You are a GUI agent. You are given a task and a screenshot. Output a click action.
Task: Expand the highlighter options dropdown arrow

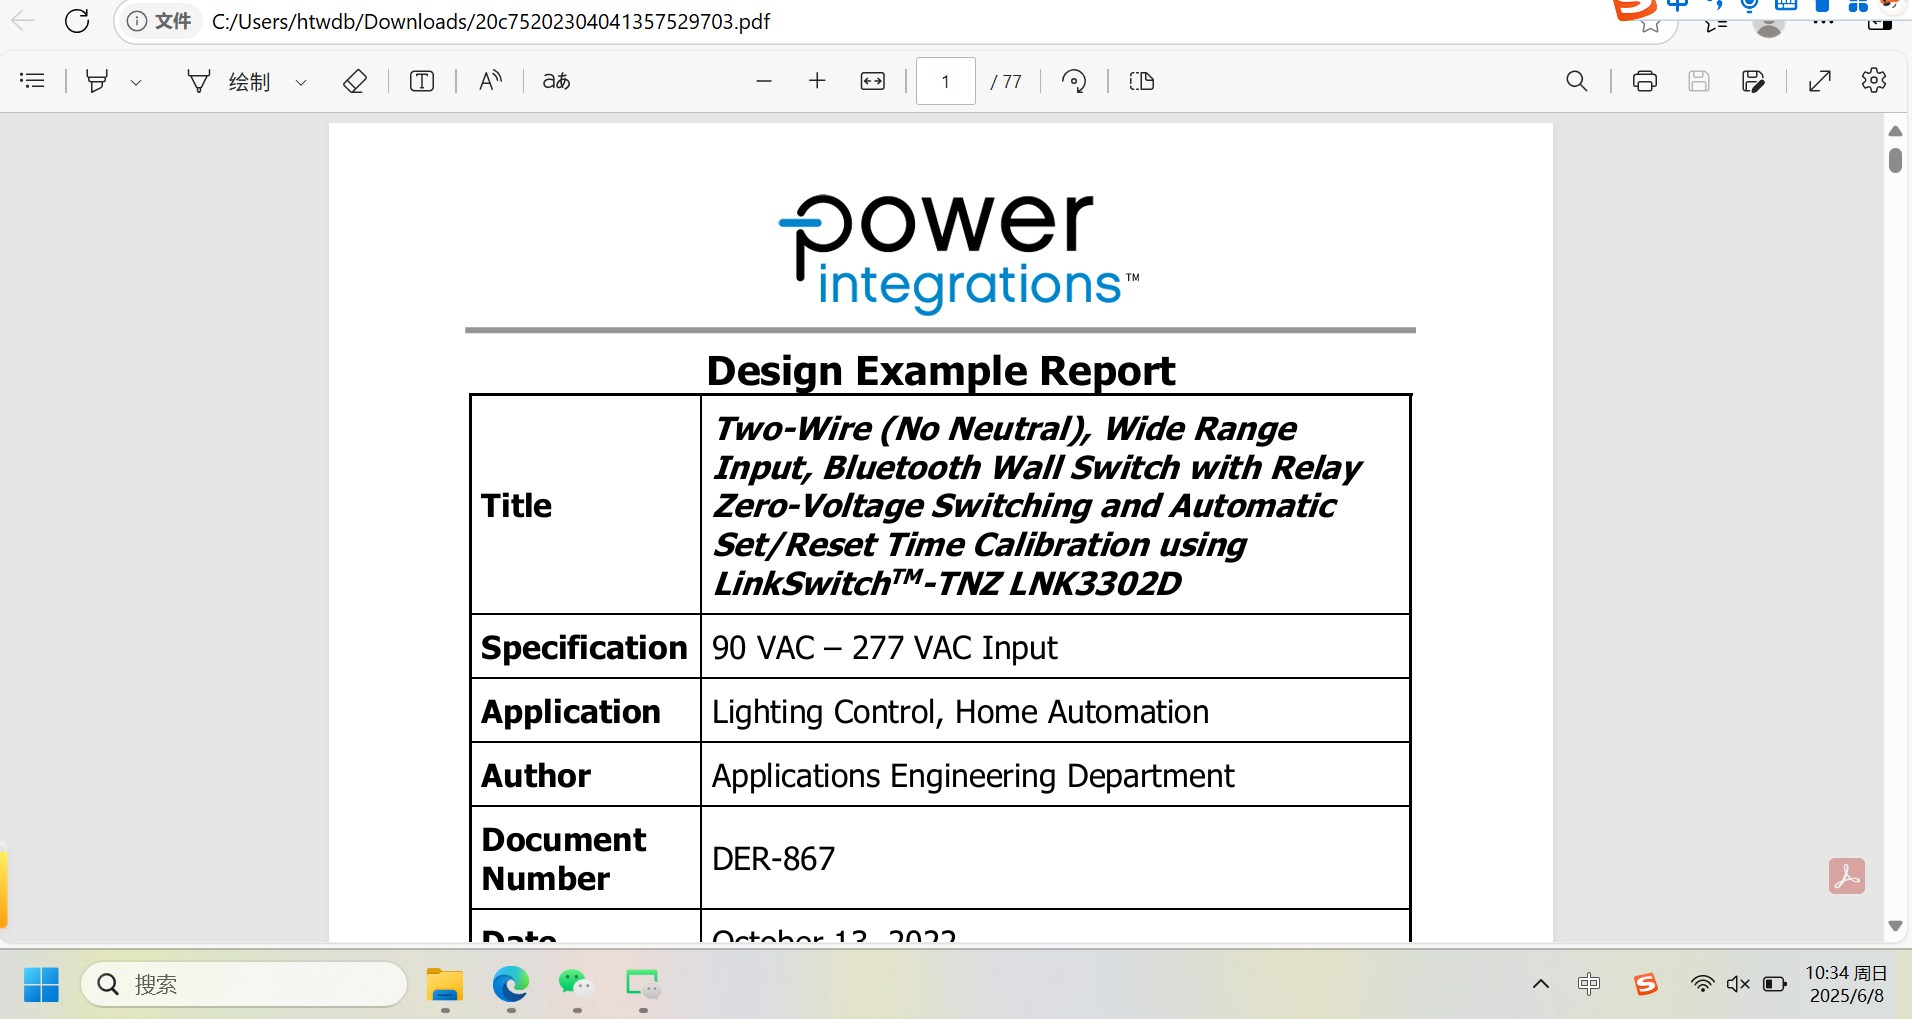pyautogui.click(x=136, y=82)
